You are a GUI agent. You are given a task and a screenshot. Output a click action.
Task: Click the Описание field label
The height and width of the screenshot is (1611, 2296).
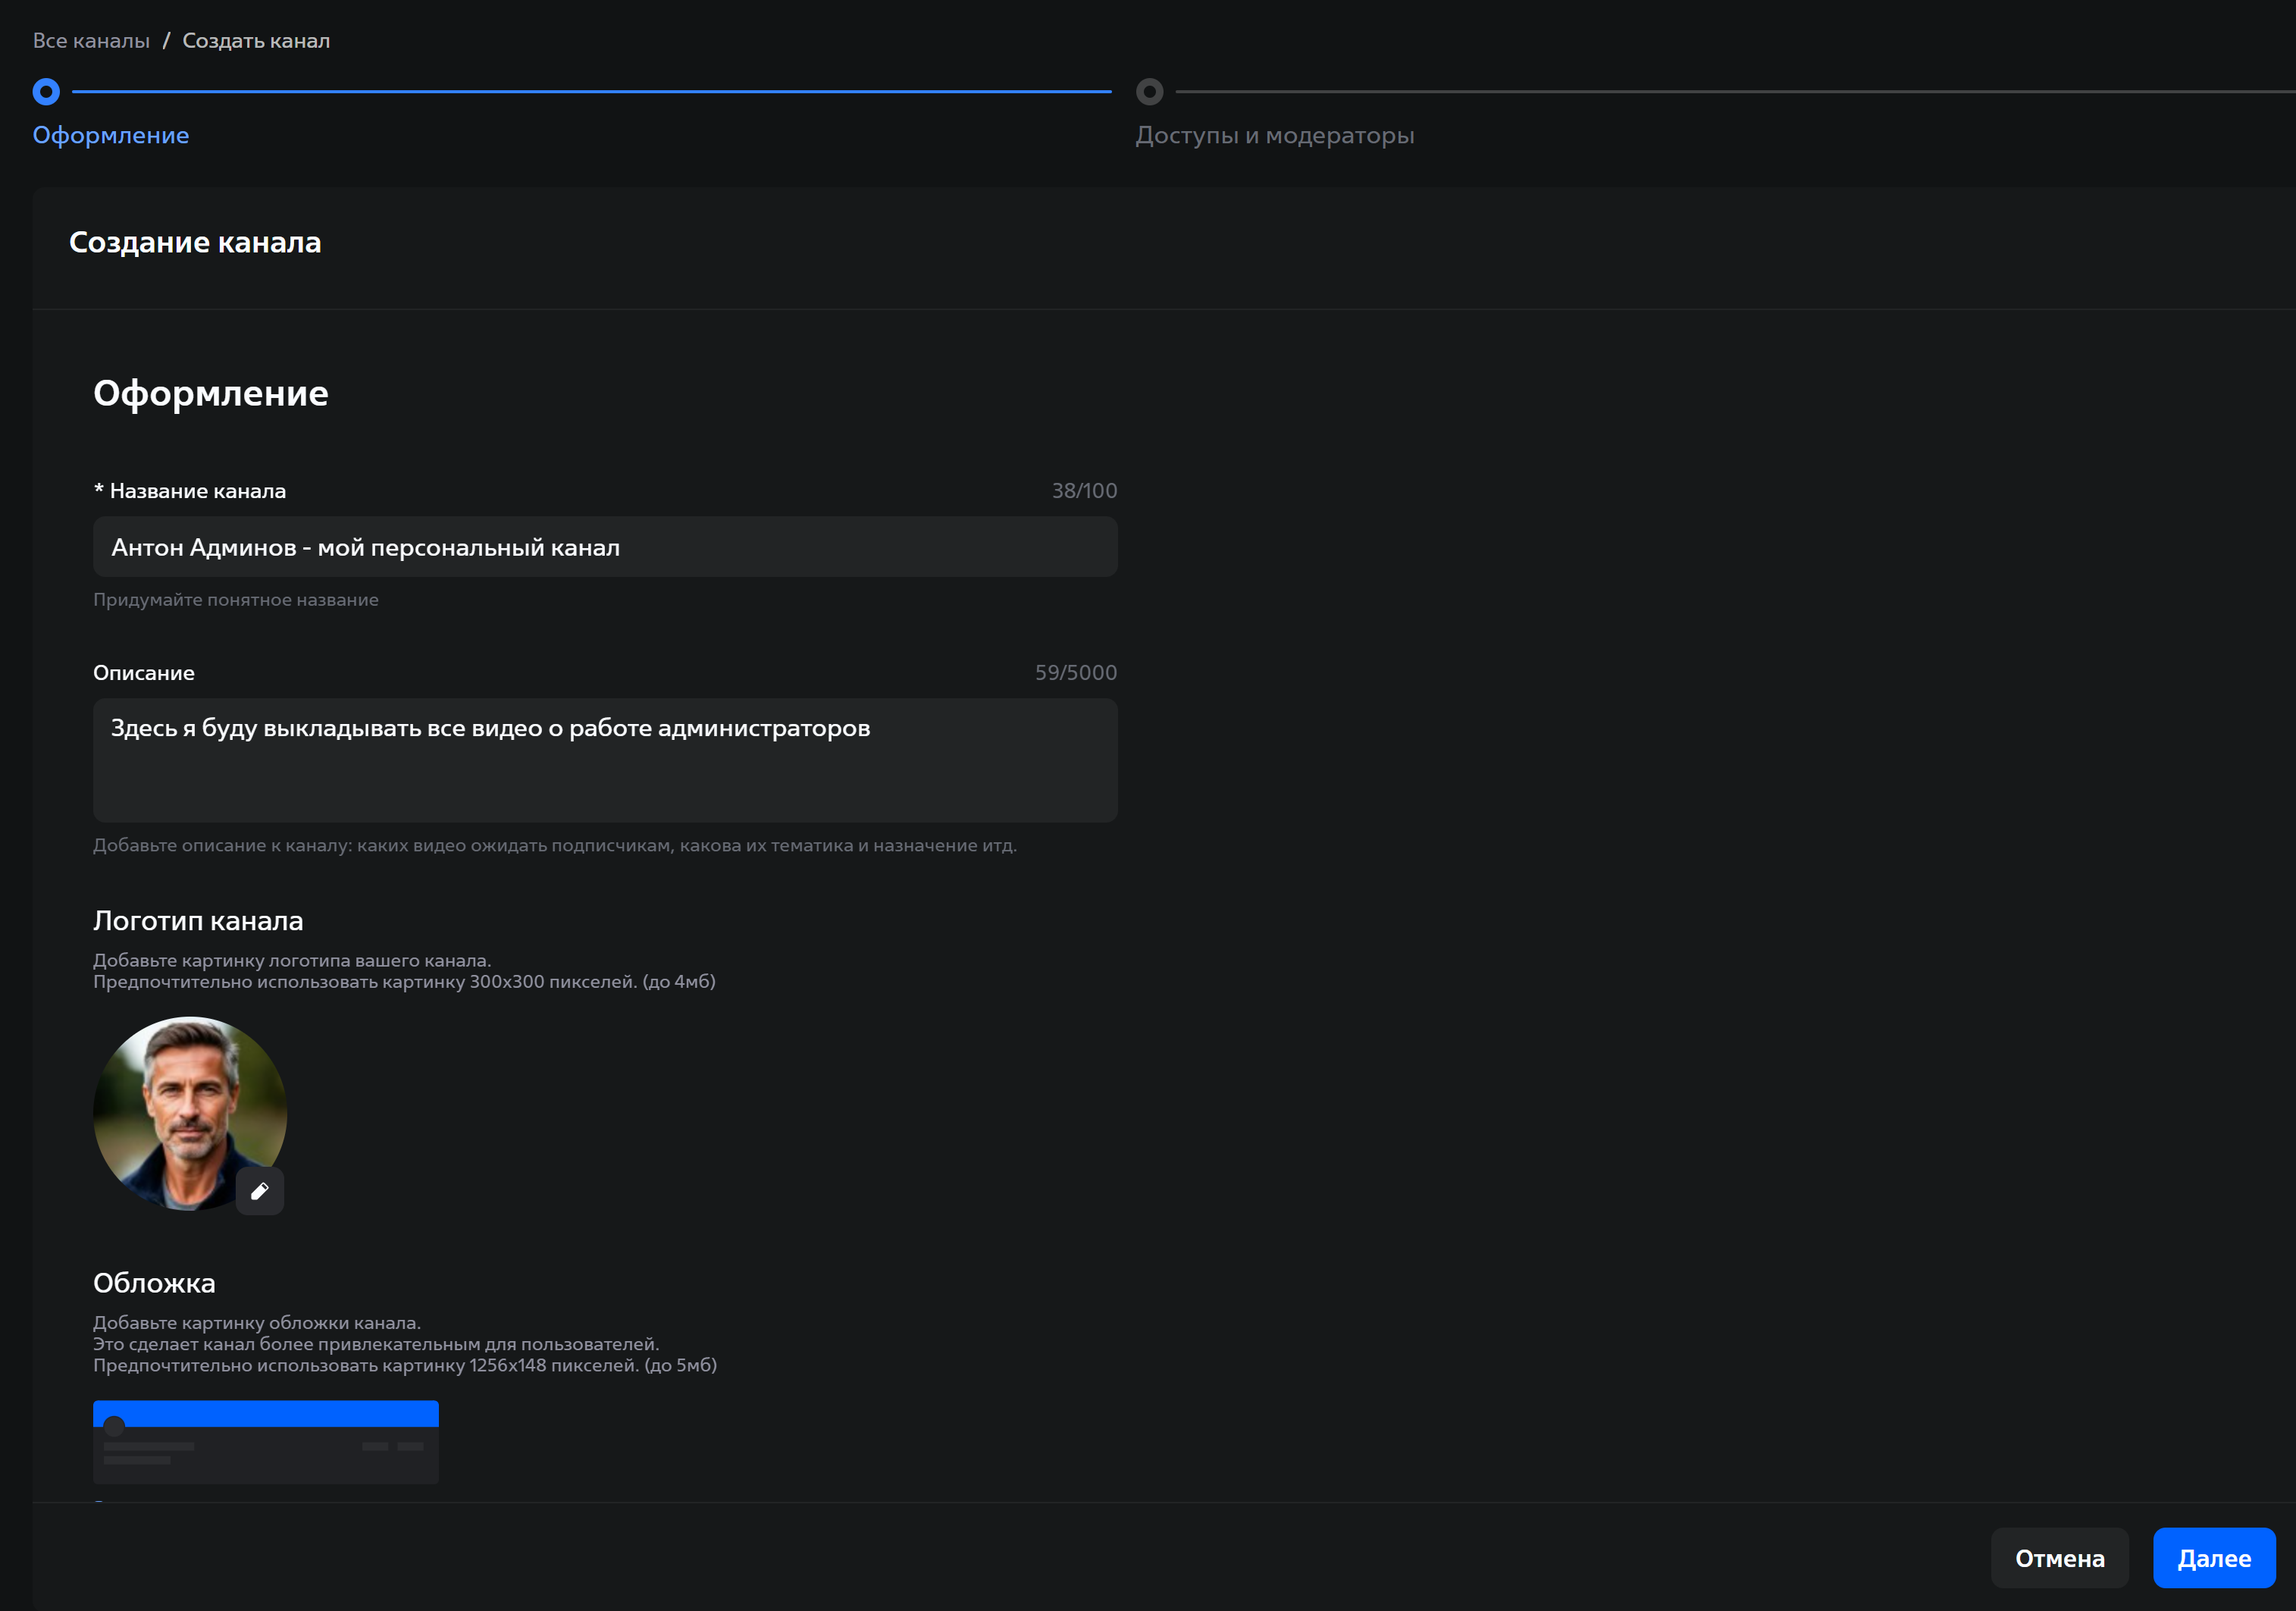pos(144,673)
